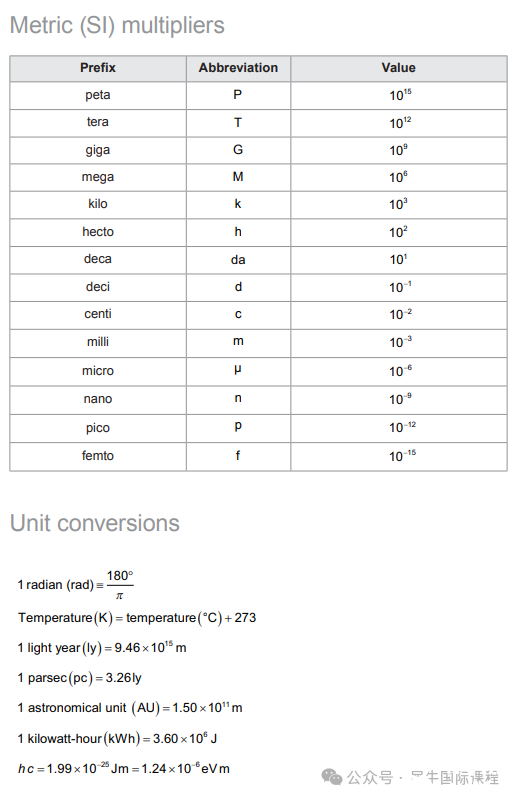Select the 'giga' prefix cell
Screen dimensions: 516x799
point(98,150)
